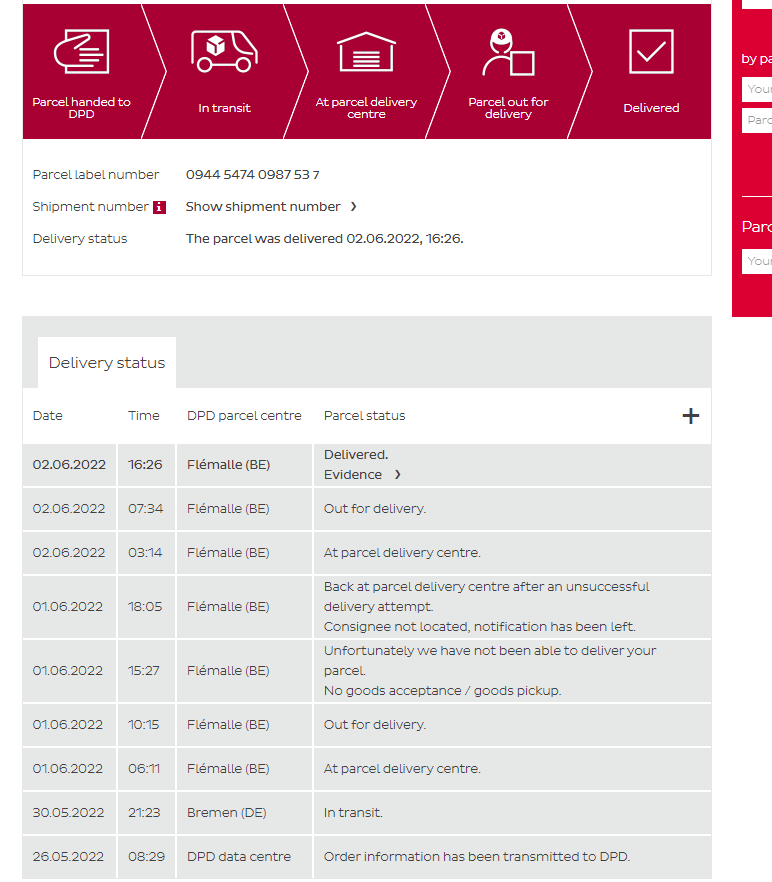Switch to the Delivery status tab

[x=107, y=363]
